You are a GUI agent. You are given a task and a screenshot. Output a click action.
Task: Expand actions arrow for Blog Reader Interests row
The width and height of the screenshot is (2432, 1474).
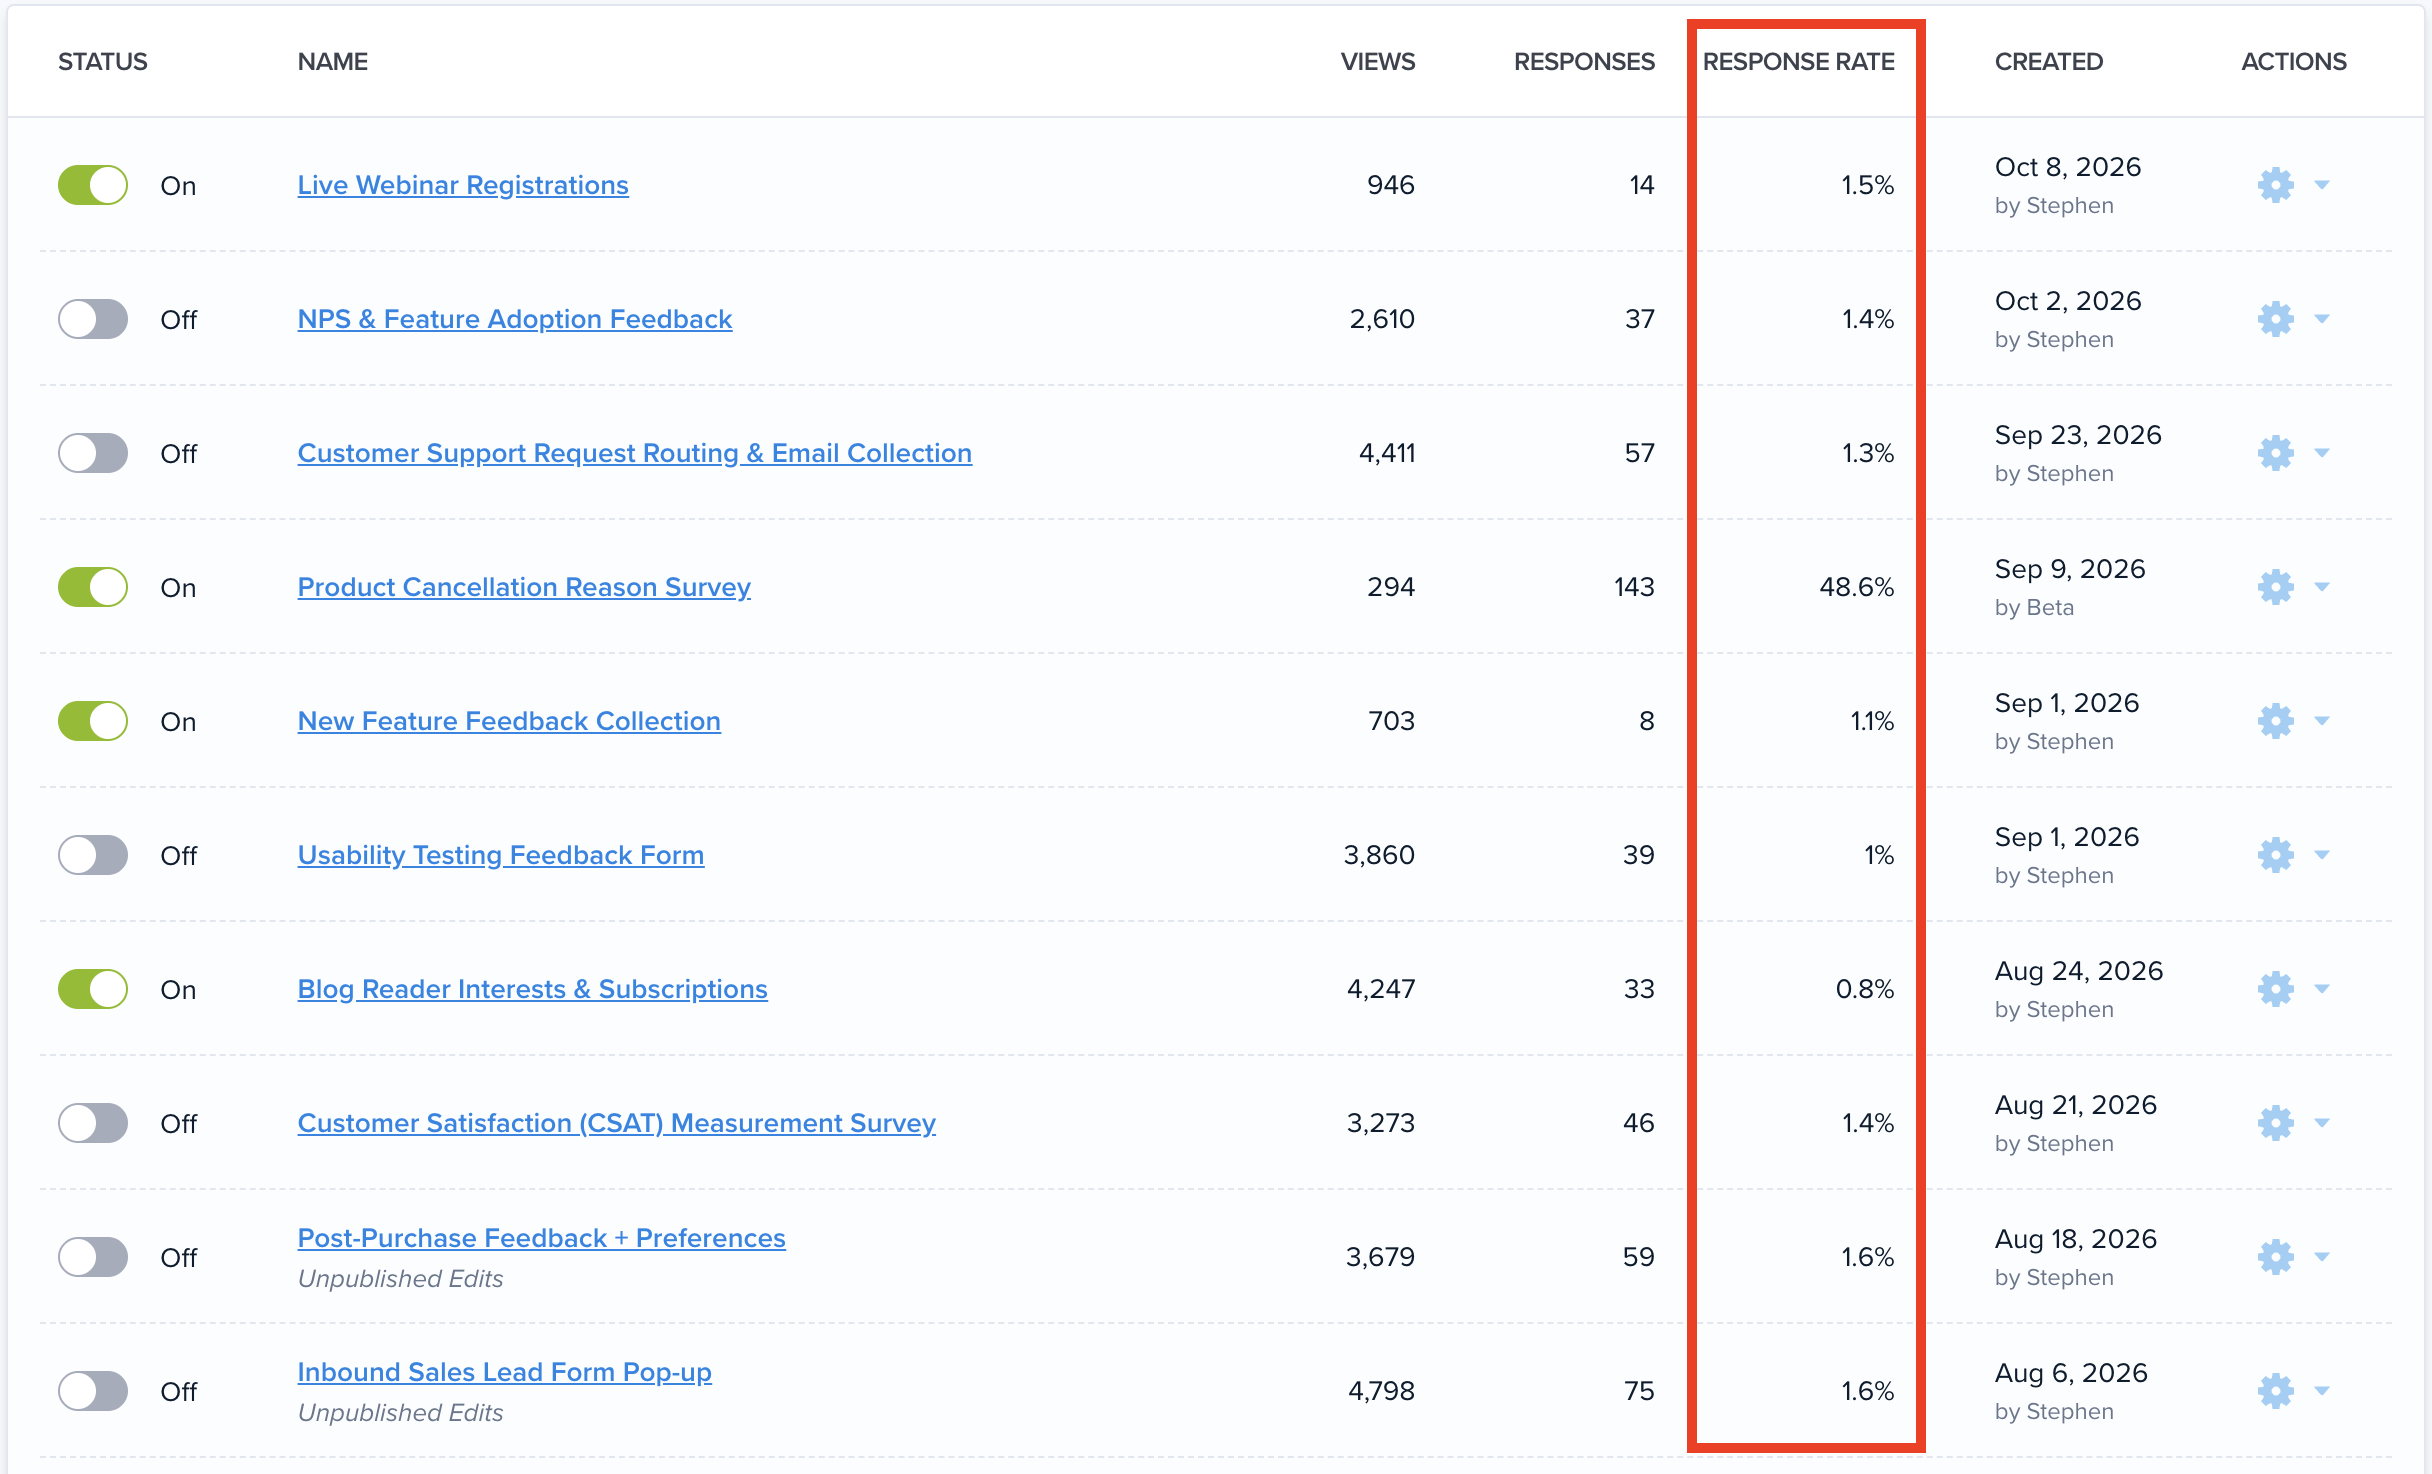[x=2322, y=989]
